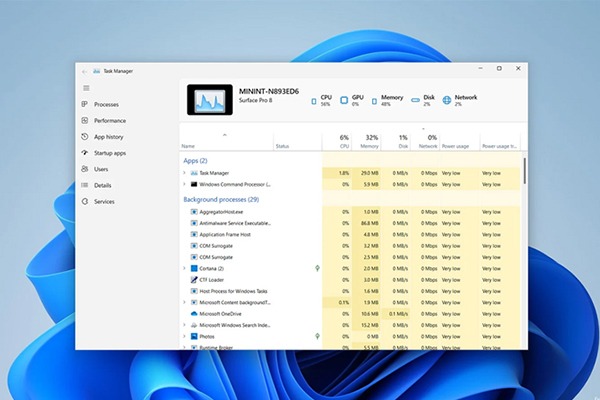The image size is (600, 400).
Task: Expand Microsoft Content backgroundT... row
Action: pyautogui.click(x=184, y=302)
